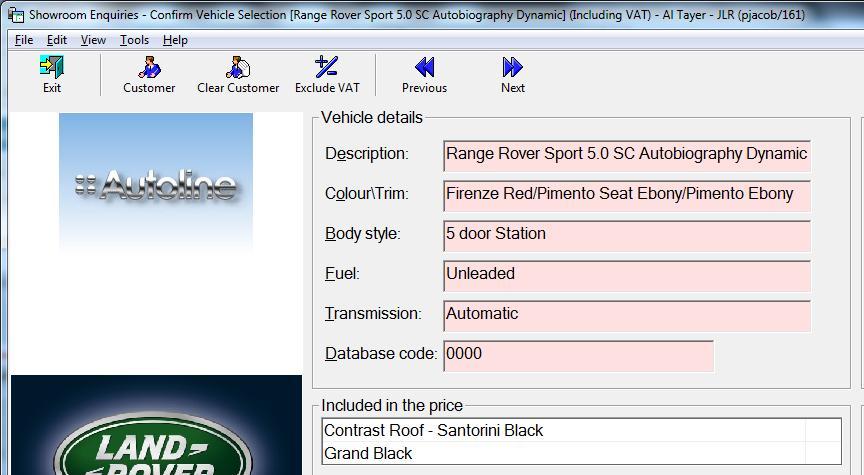864x475 pixels.
Task: Open the Edit menu
Action: pyautogui.click(x=57, y=40)
